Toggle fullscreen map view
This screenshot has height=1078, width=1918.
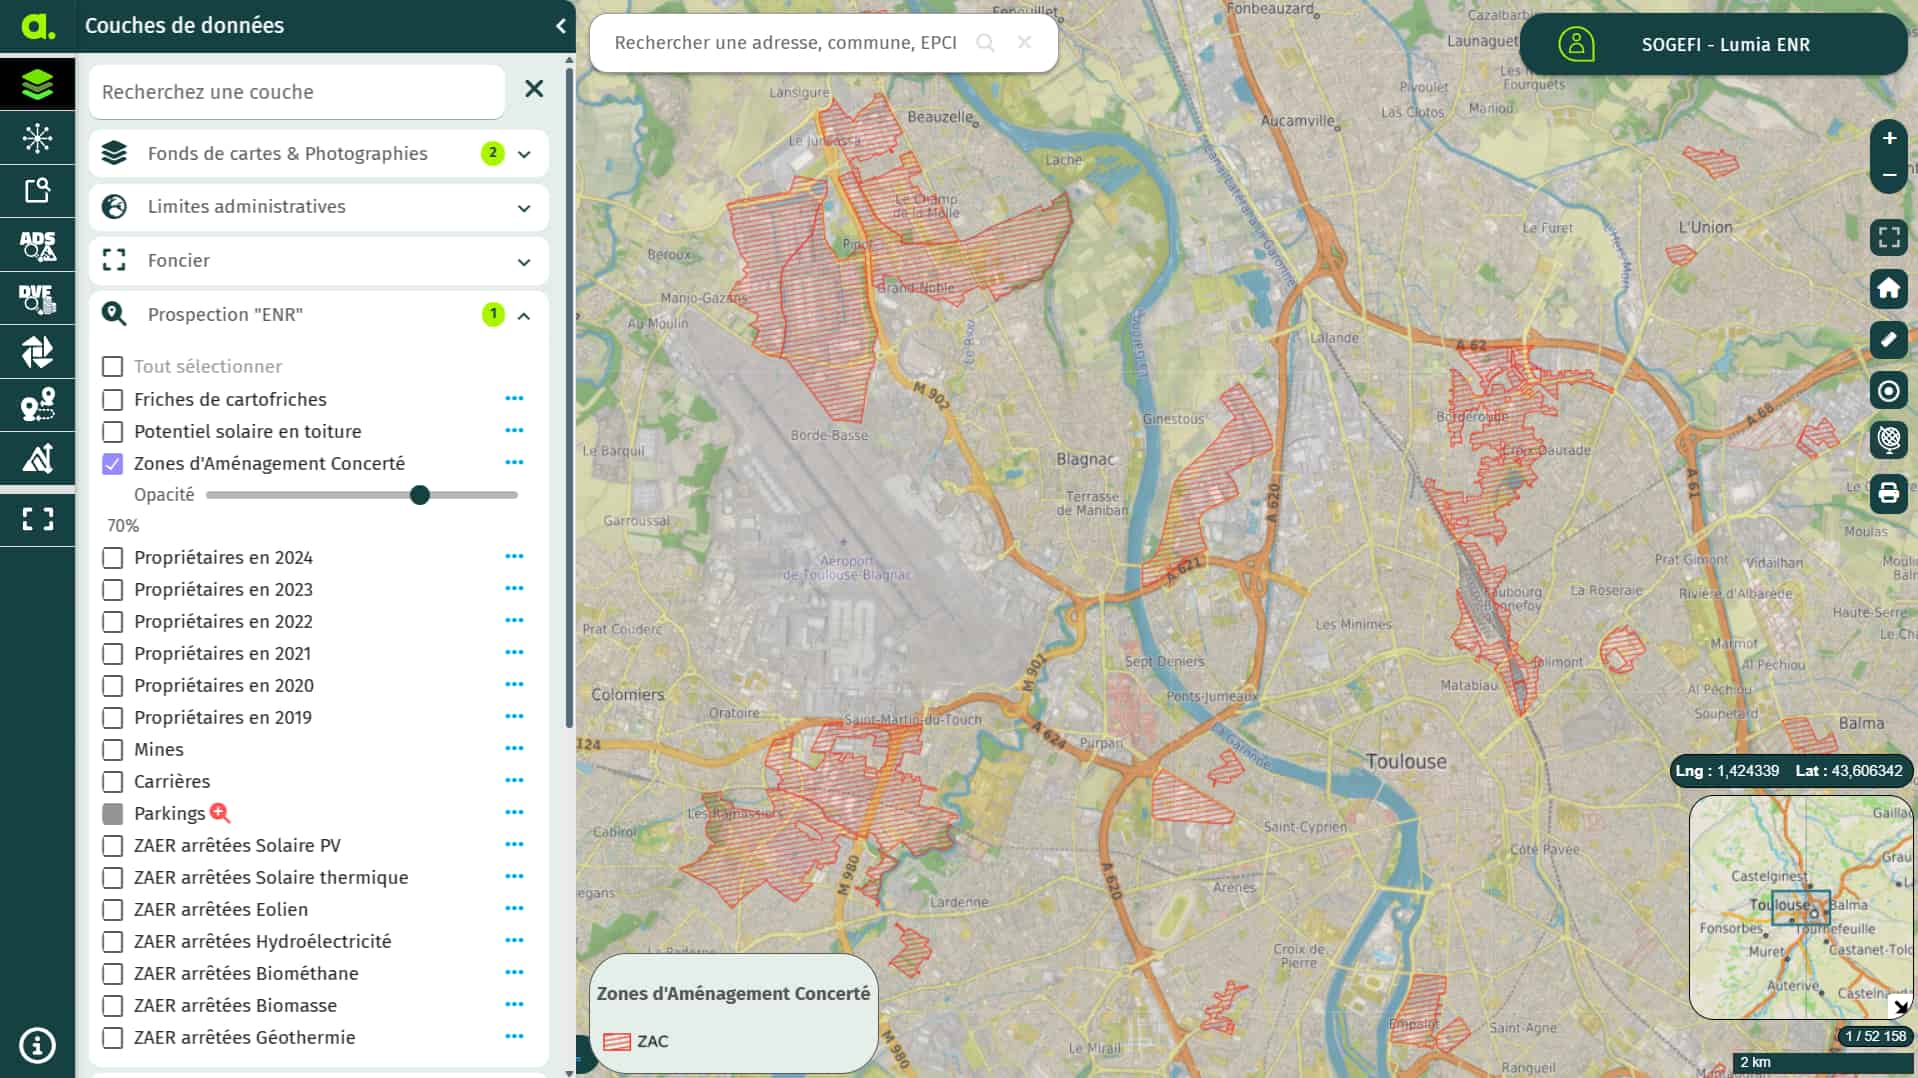pos(1889,237)
